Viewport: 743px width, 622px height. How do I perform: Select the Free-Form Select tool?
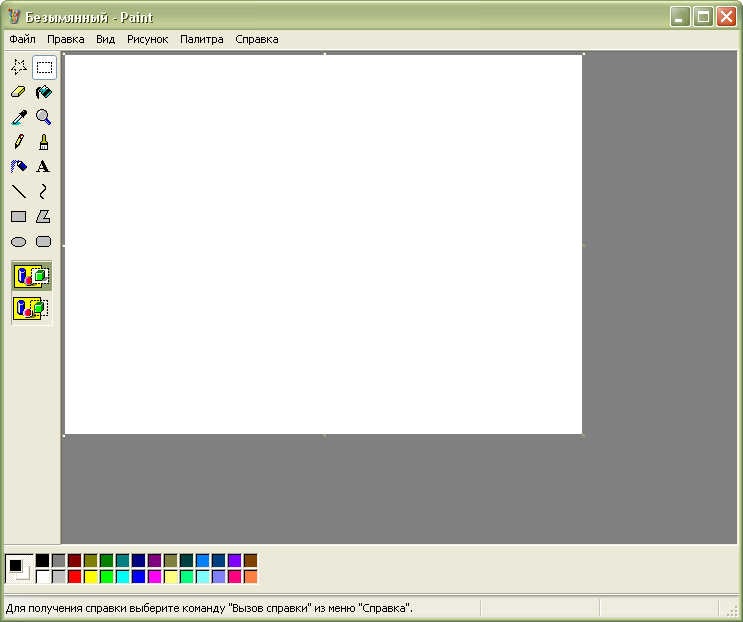pyautogui.click(x=19, y=67)
